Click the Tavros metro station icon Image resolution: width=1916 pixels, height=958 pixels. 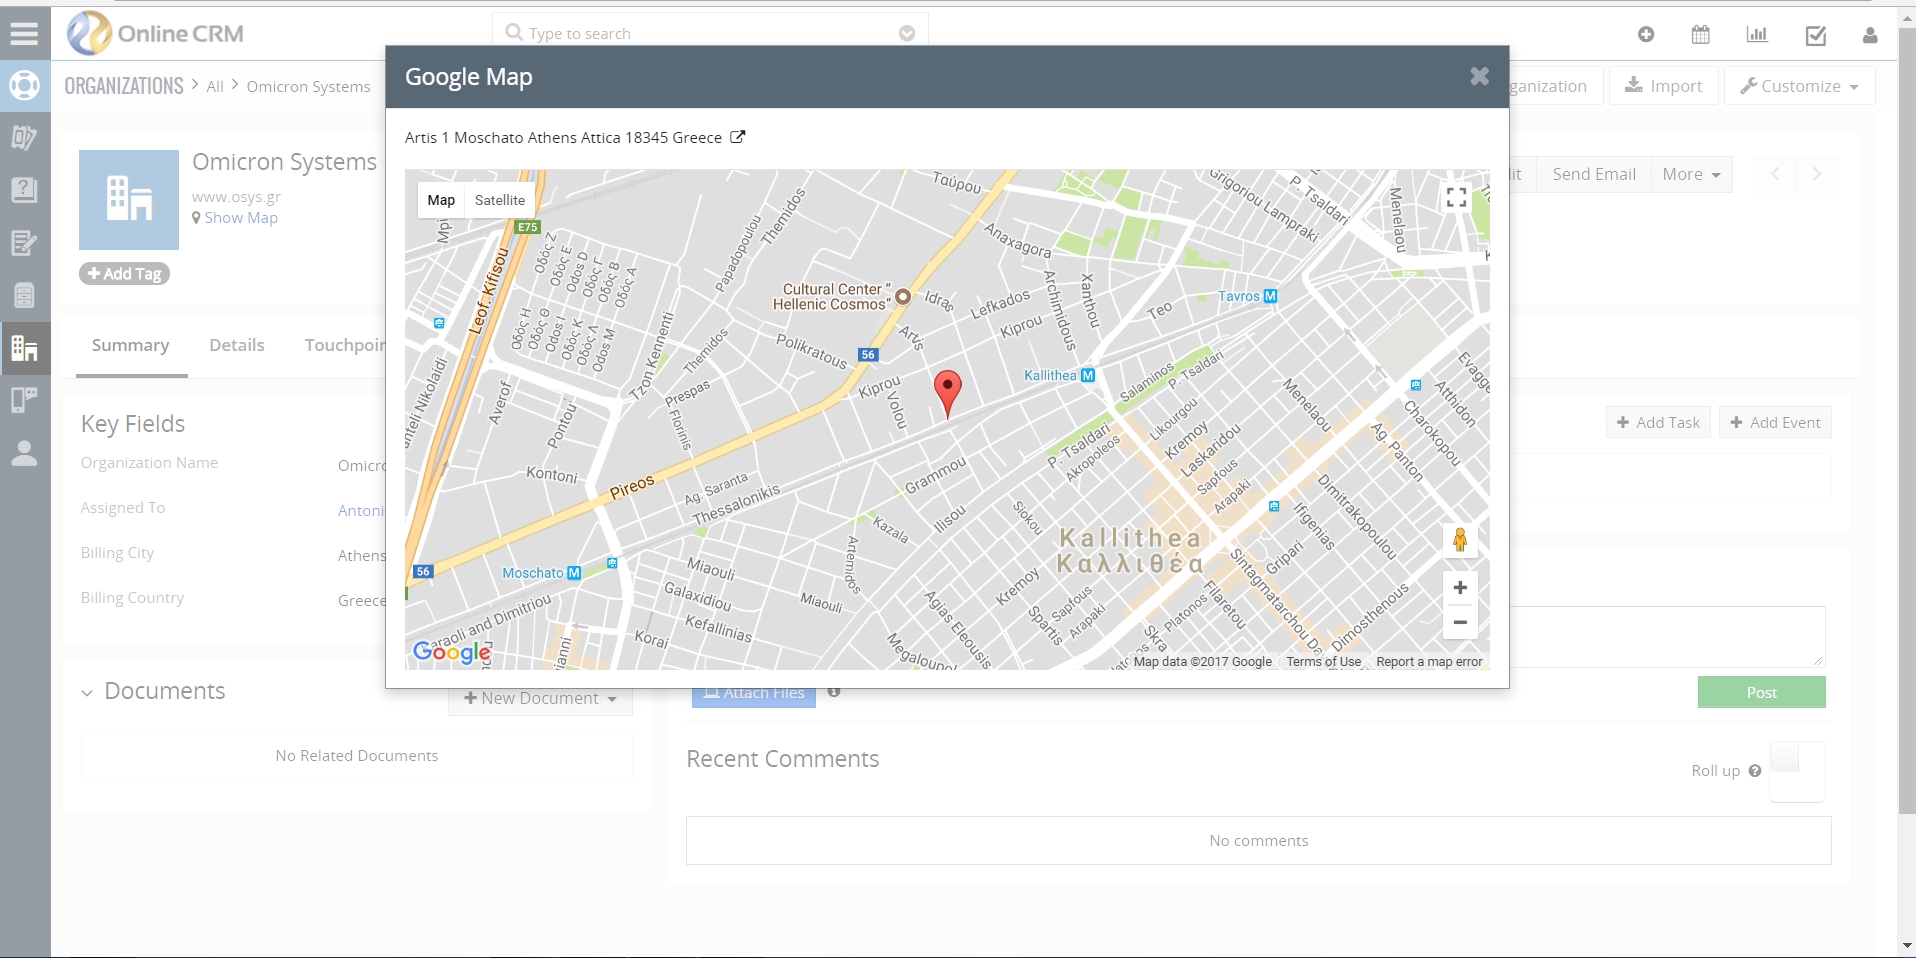[x=1270, y=296]
